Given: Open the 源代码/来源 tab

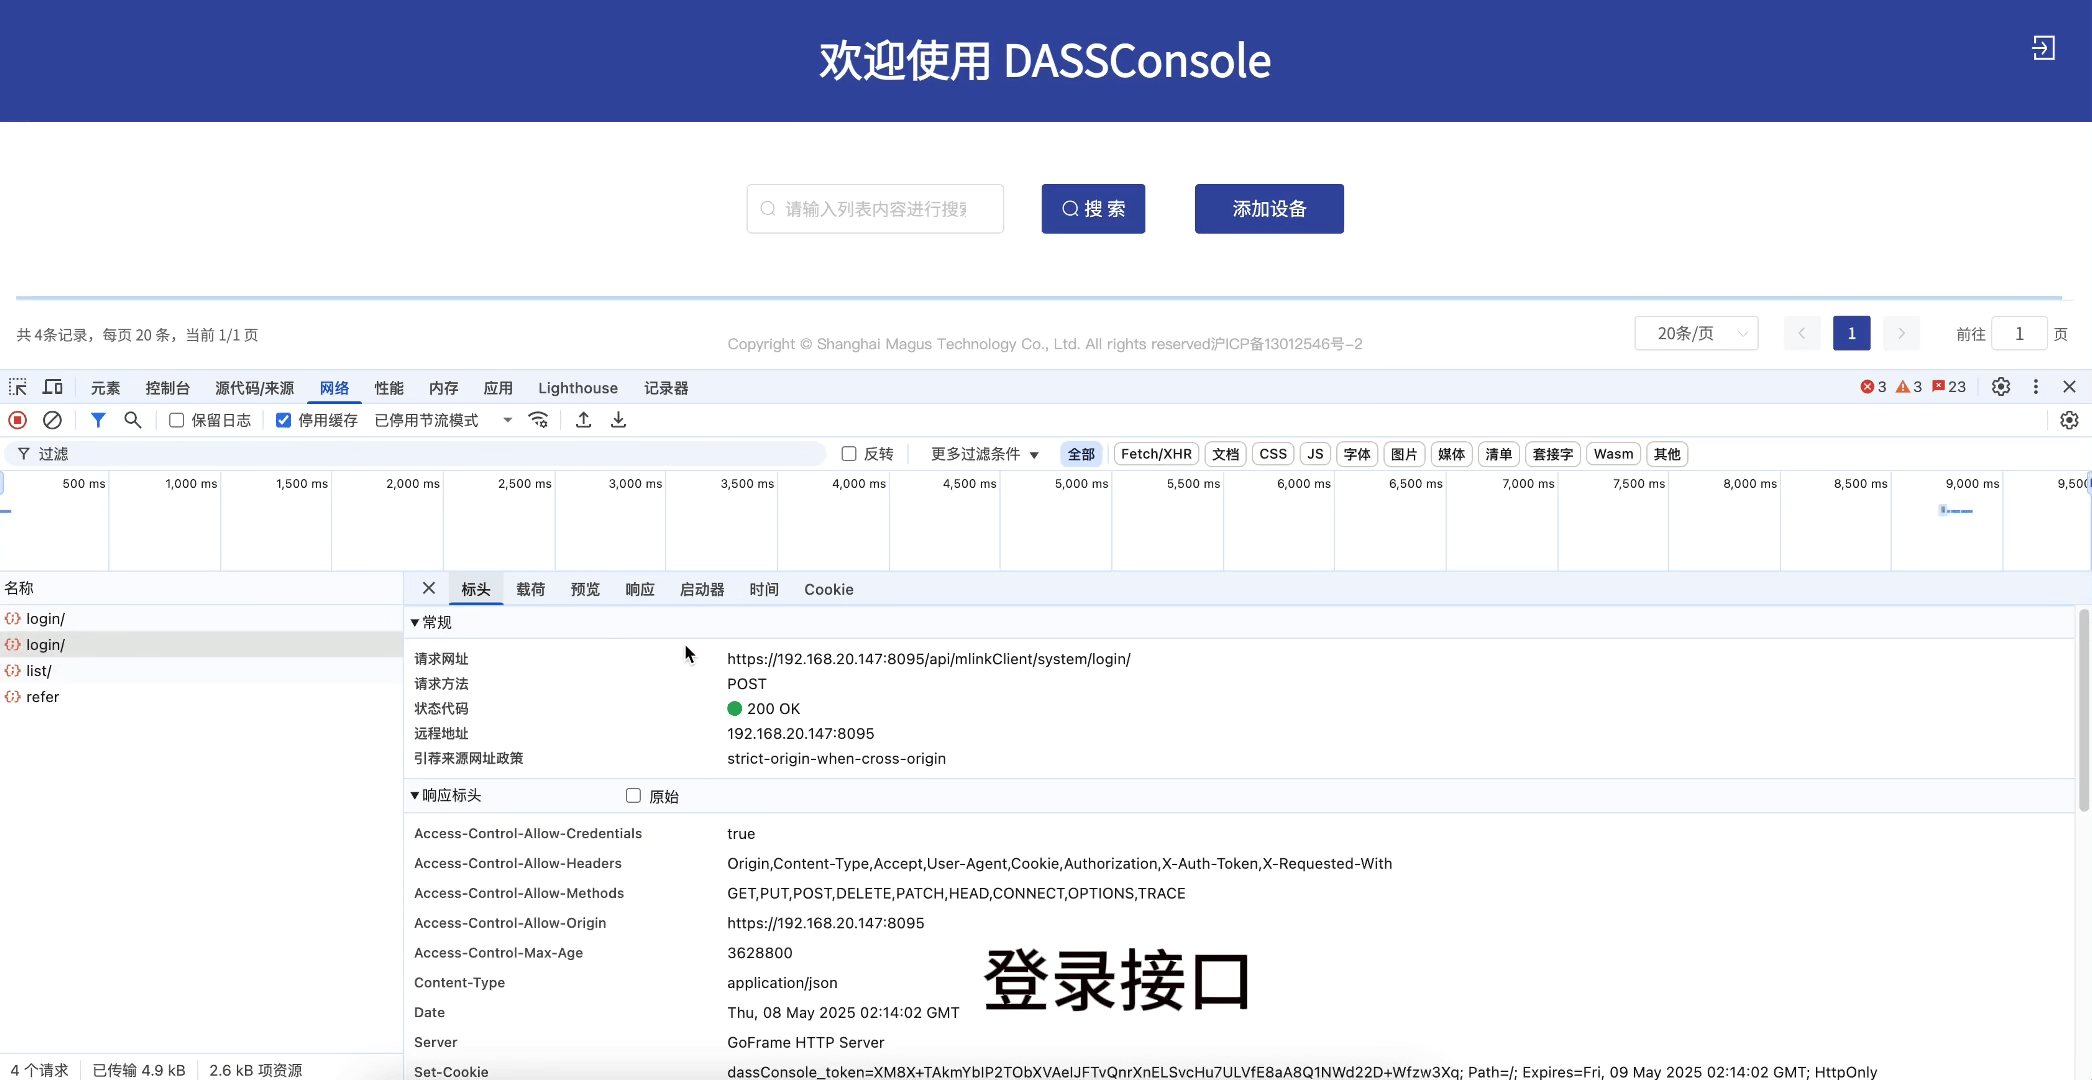Looking at the screenshot, I should (x=254, y=388).
